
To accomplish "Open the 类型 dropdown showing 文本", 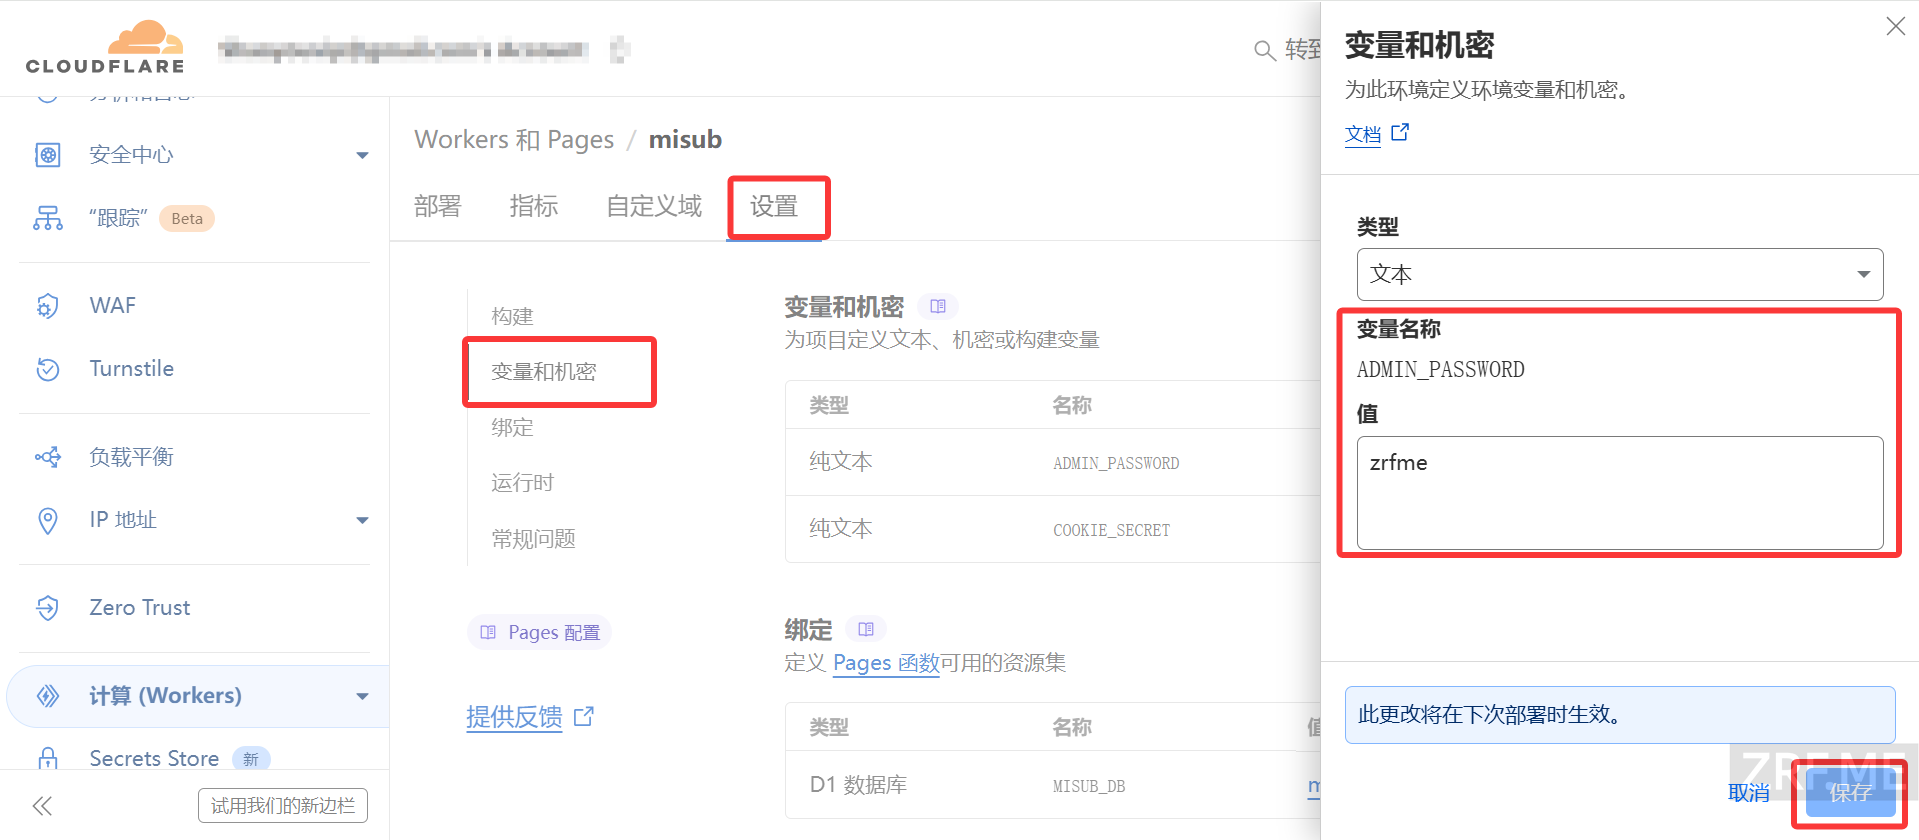I will tap(1620, 274).
